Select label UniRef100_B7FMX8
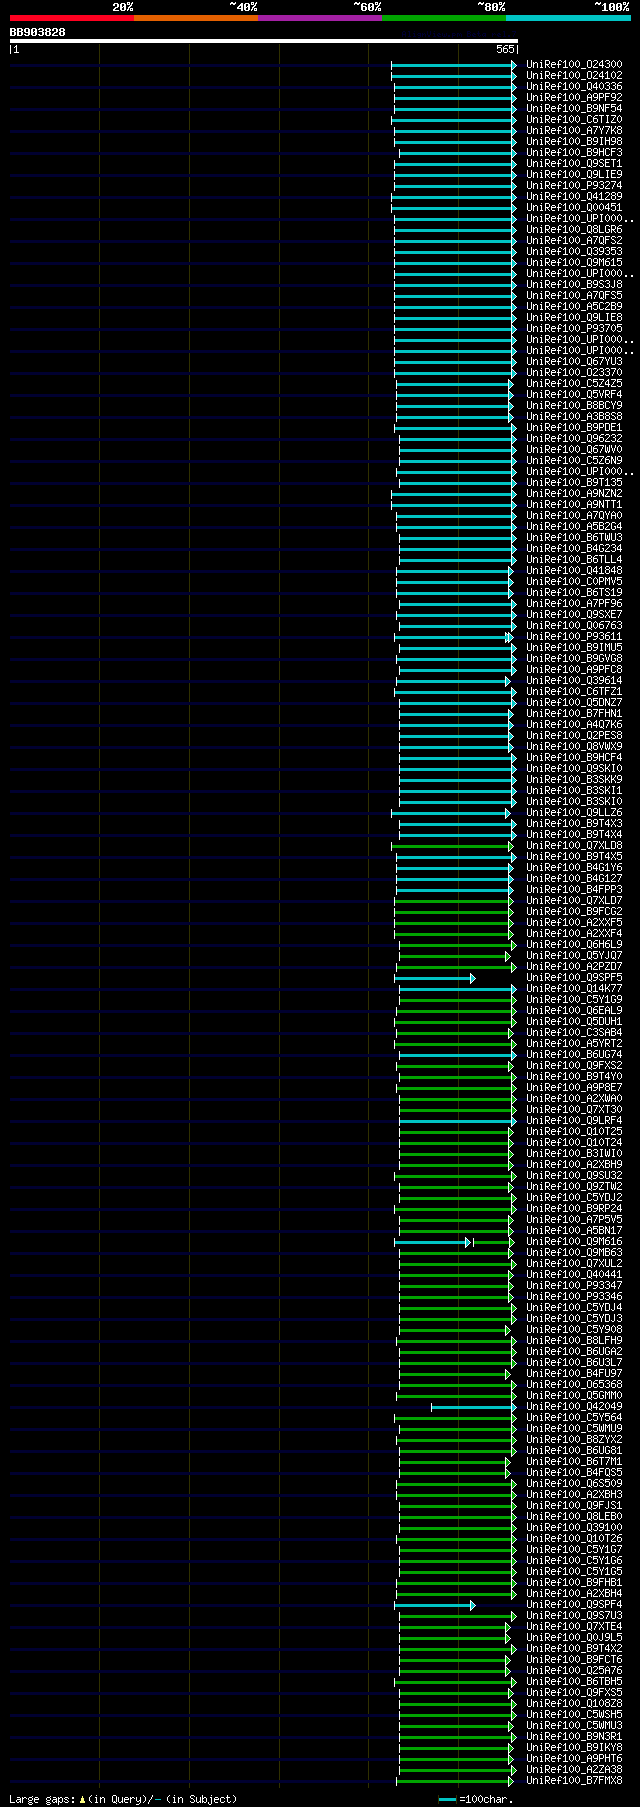 click(x=574, y=1781)
